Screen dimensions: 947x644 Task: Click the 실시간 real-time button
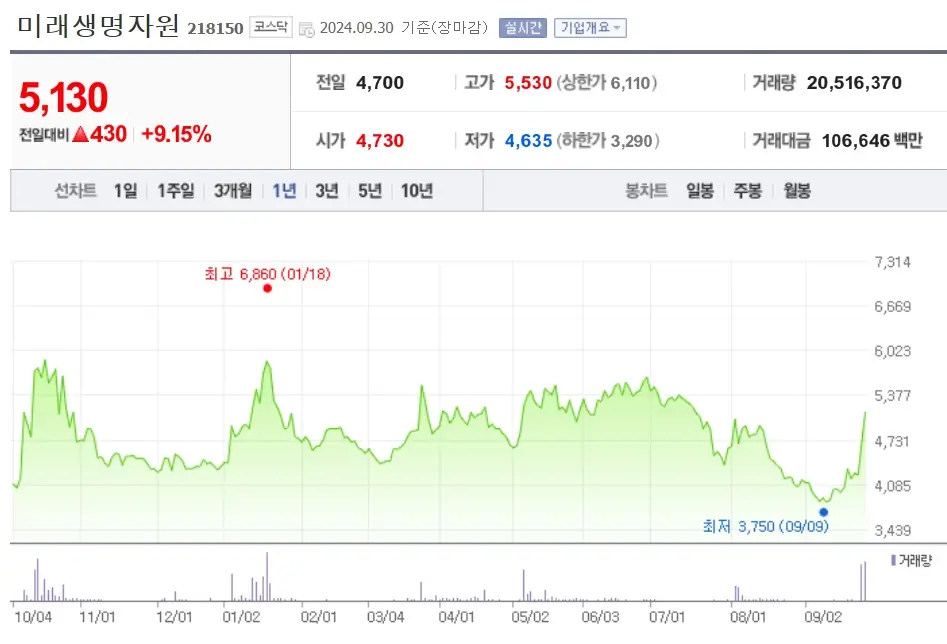coord(524,27)
